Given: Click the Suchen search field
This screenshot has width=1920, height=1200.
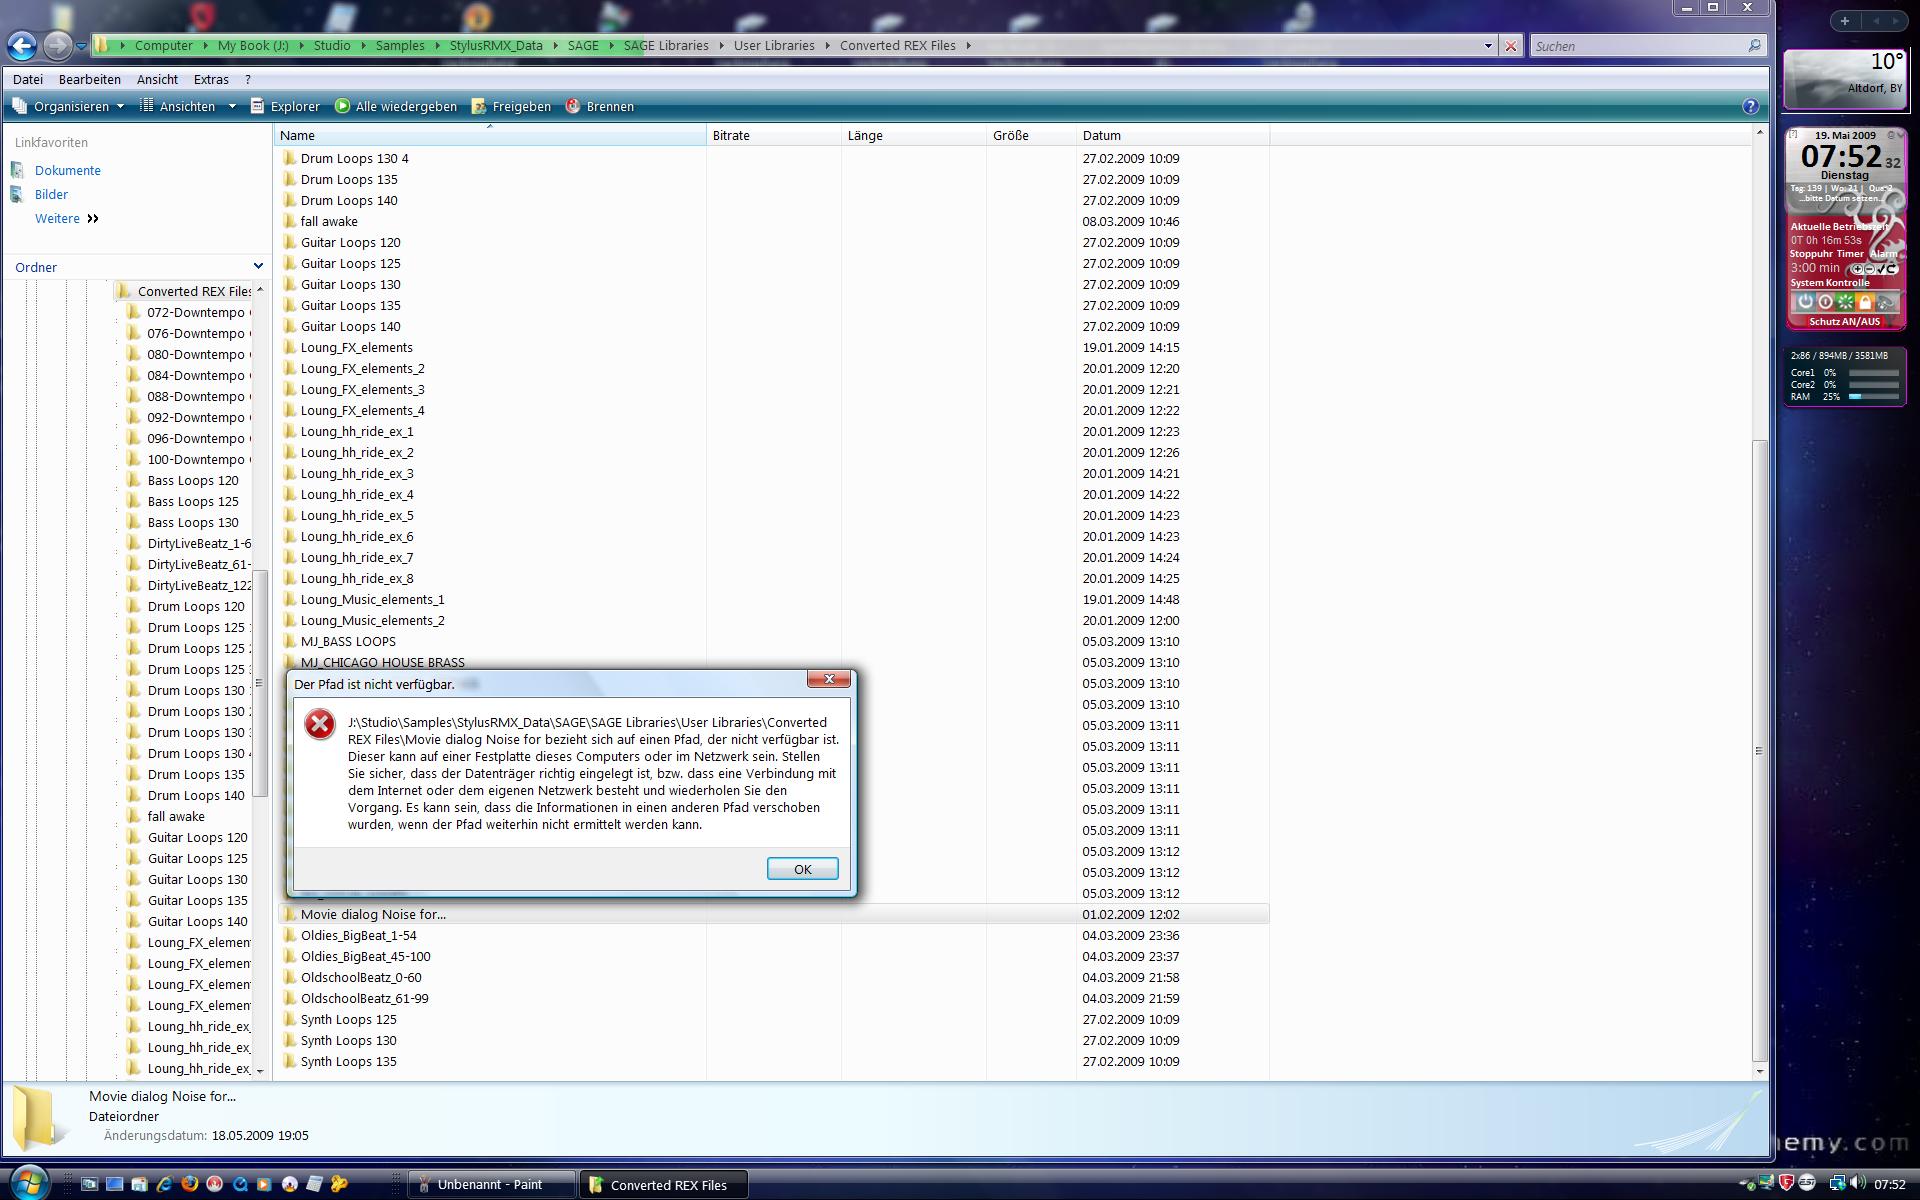Looking at the screenshot, I should (x=1638, y=46).
